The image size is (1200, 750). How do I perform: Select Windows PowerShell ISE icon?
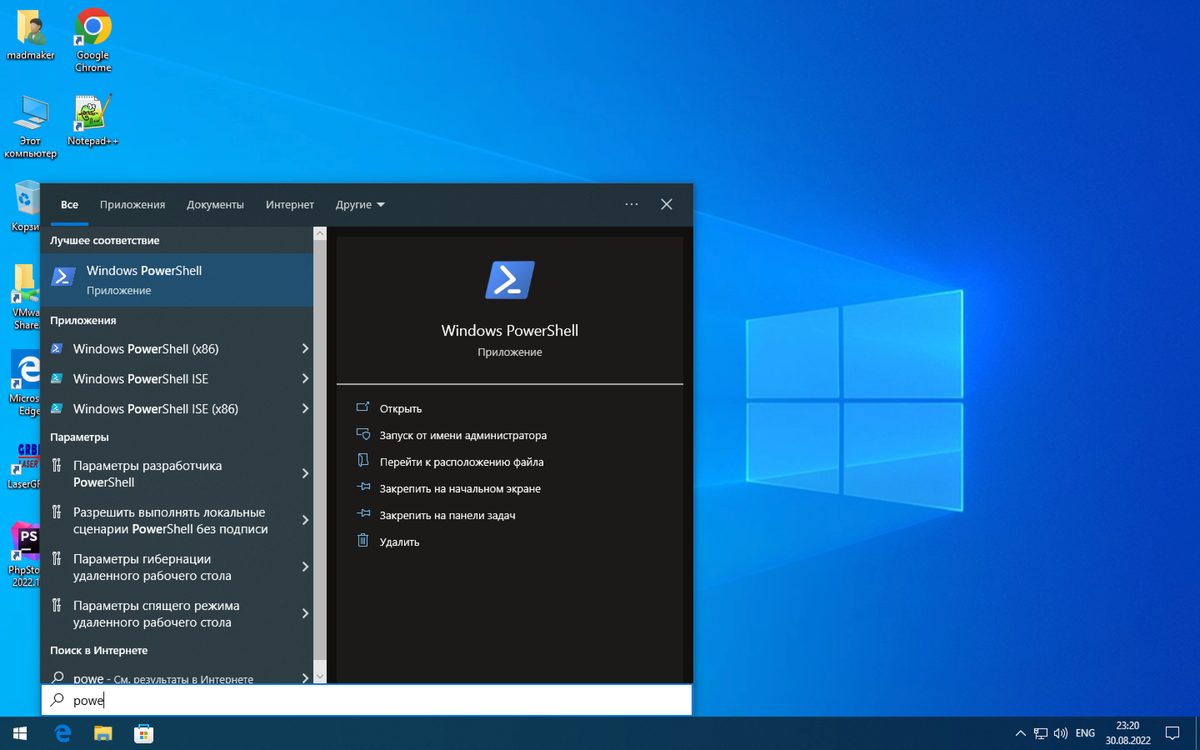pos(57,379)
